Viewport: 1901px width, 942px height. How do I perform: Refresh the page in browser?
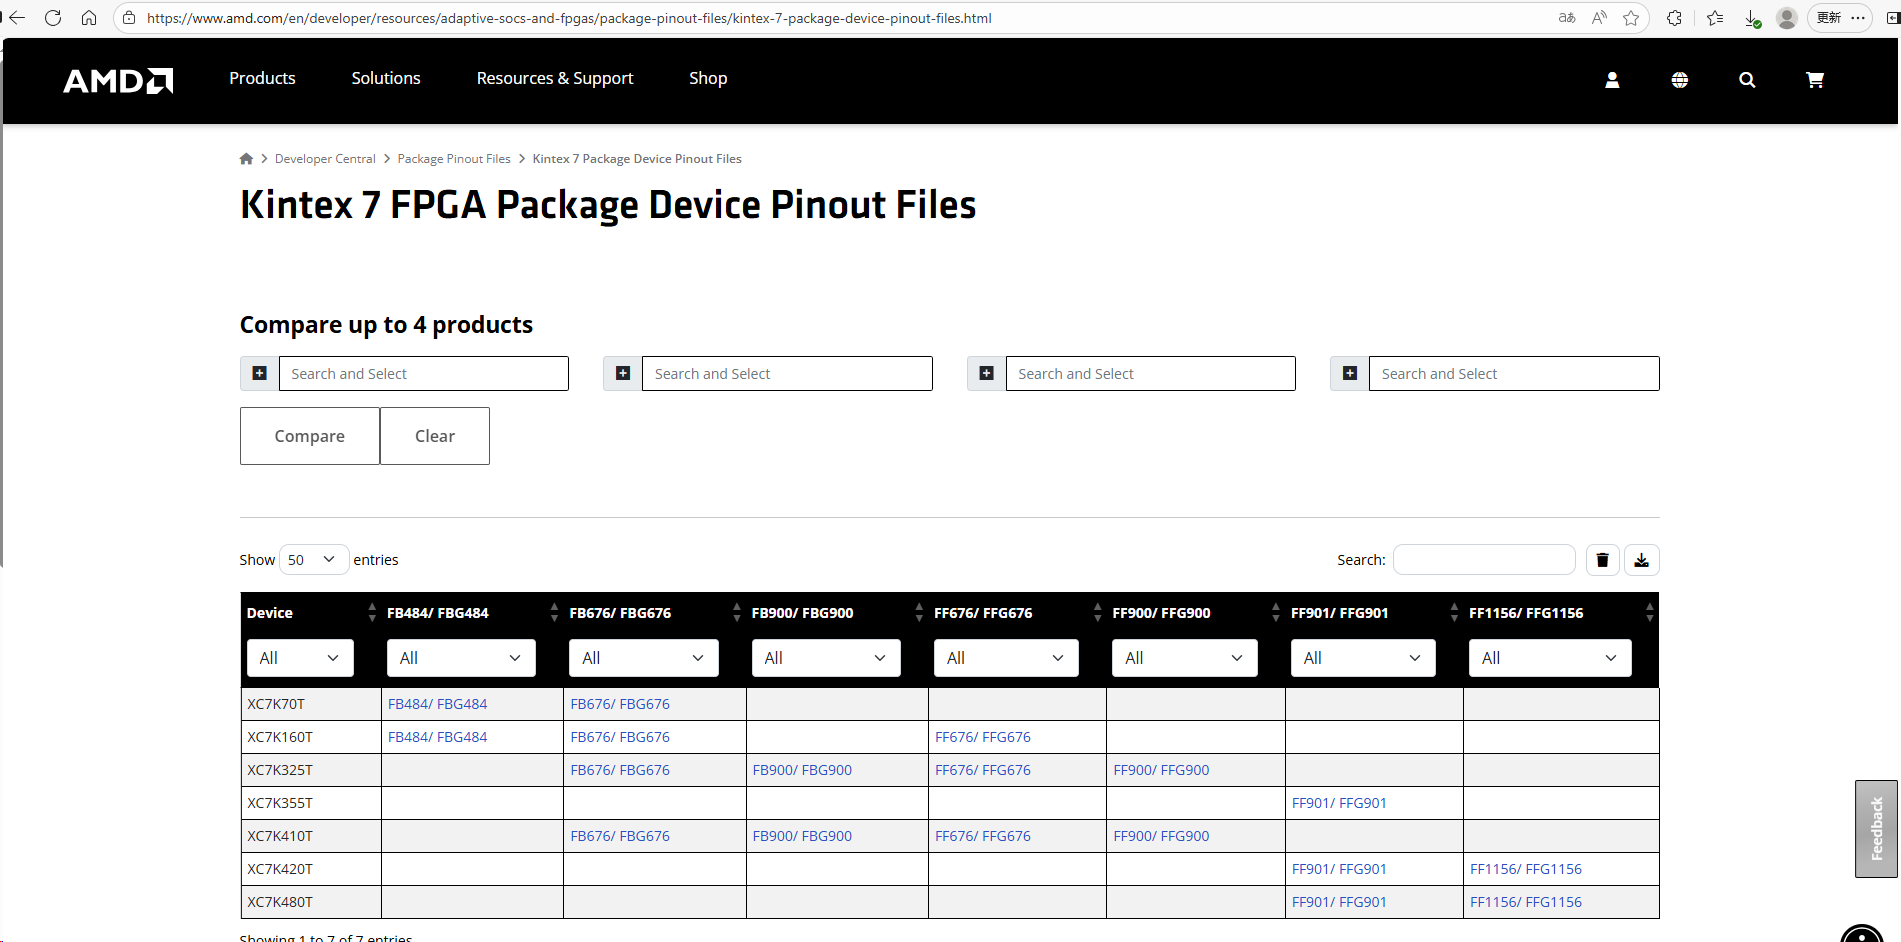tap(53, 18)
